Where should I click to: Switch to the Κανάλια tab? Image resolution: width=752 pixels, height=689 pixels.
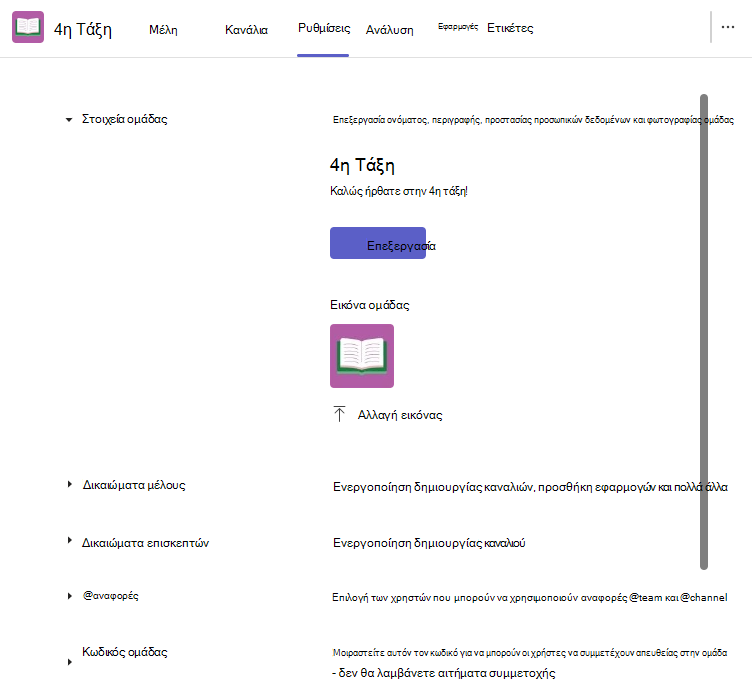tap(246, 30)
